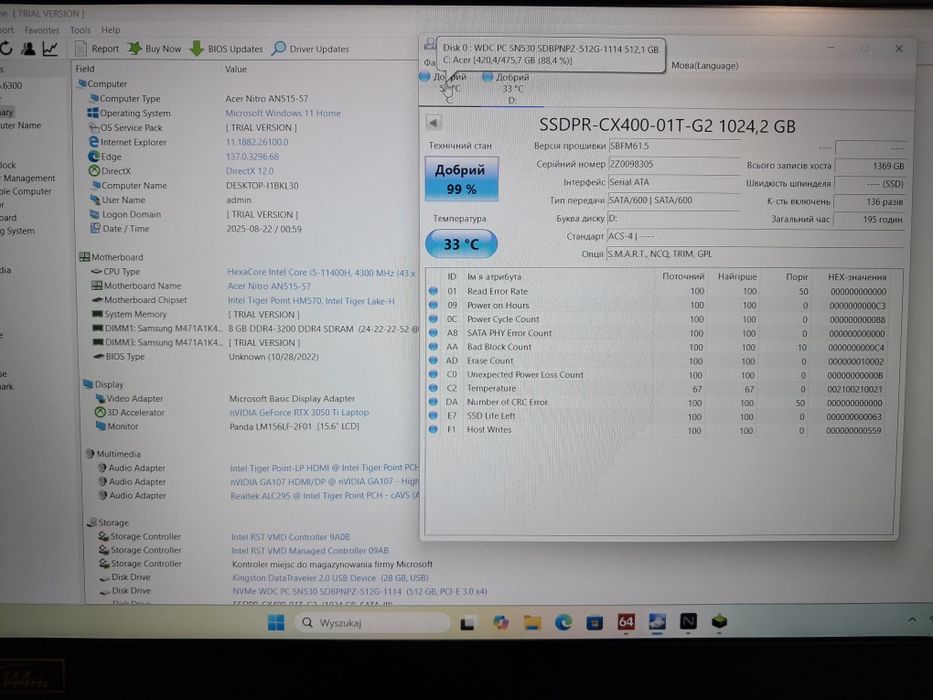The image size is (933, 700).
Task: Click the Field column header in AIDA64
Action: pyautogui.click(x=85, y=69)
